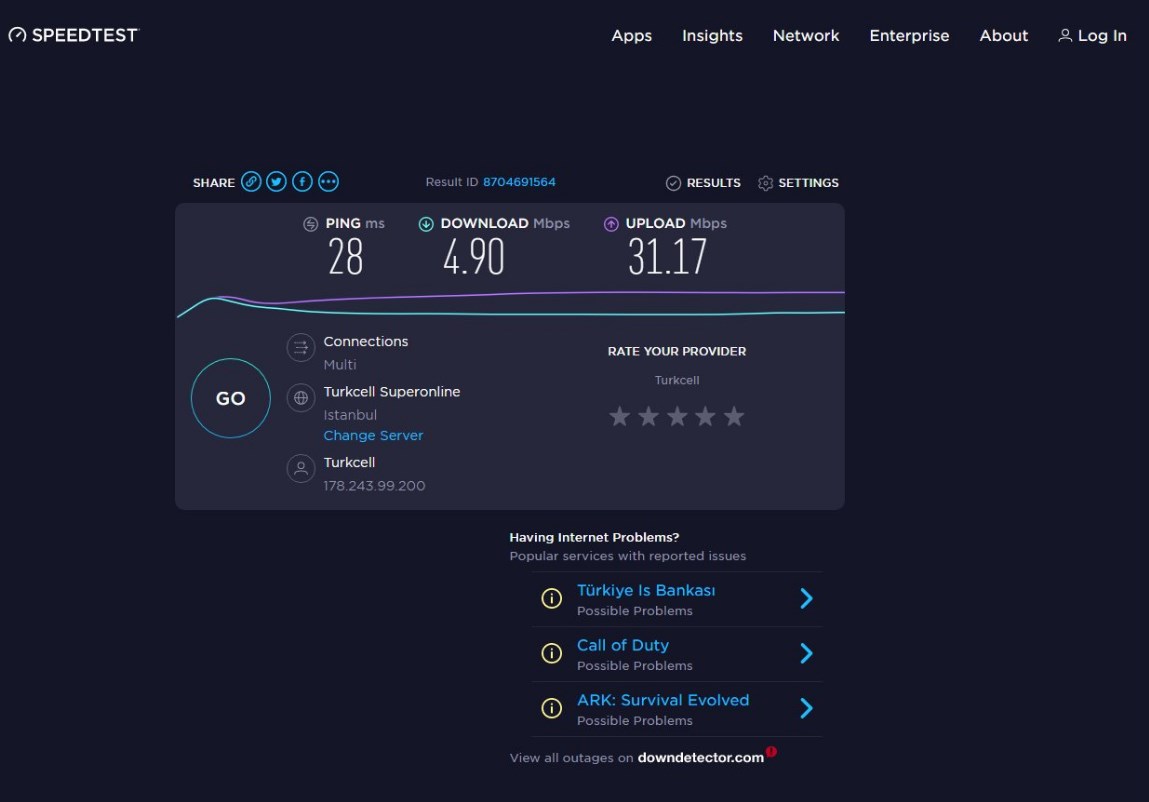This screenshot has width=1149, height=802.
Task: Click info icon beside Call of Duty
Action: click(x=551, y=652)
